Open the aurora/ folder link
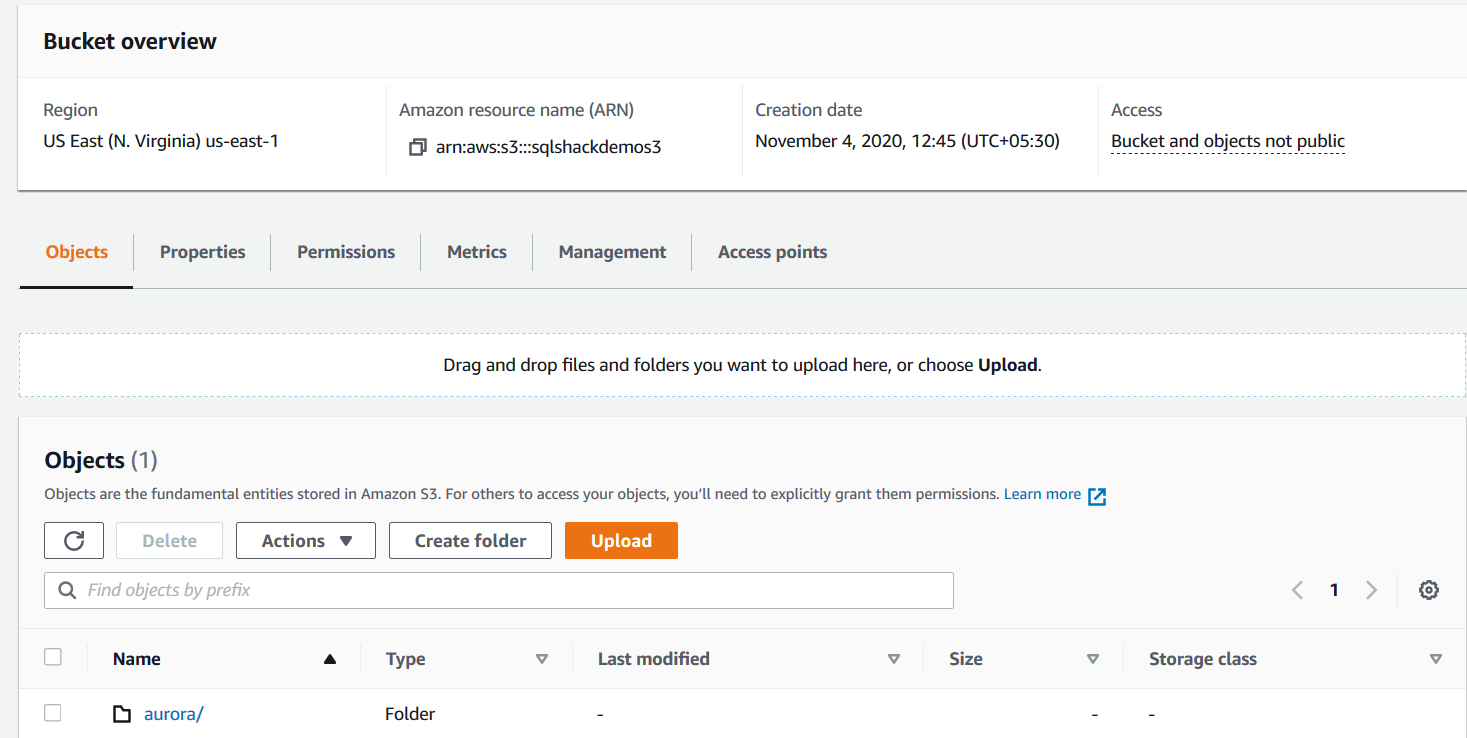Screen dimensions: 1467x738 click(x=174, y=714)
